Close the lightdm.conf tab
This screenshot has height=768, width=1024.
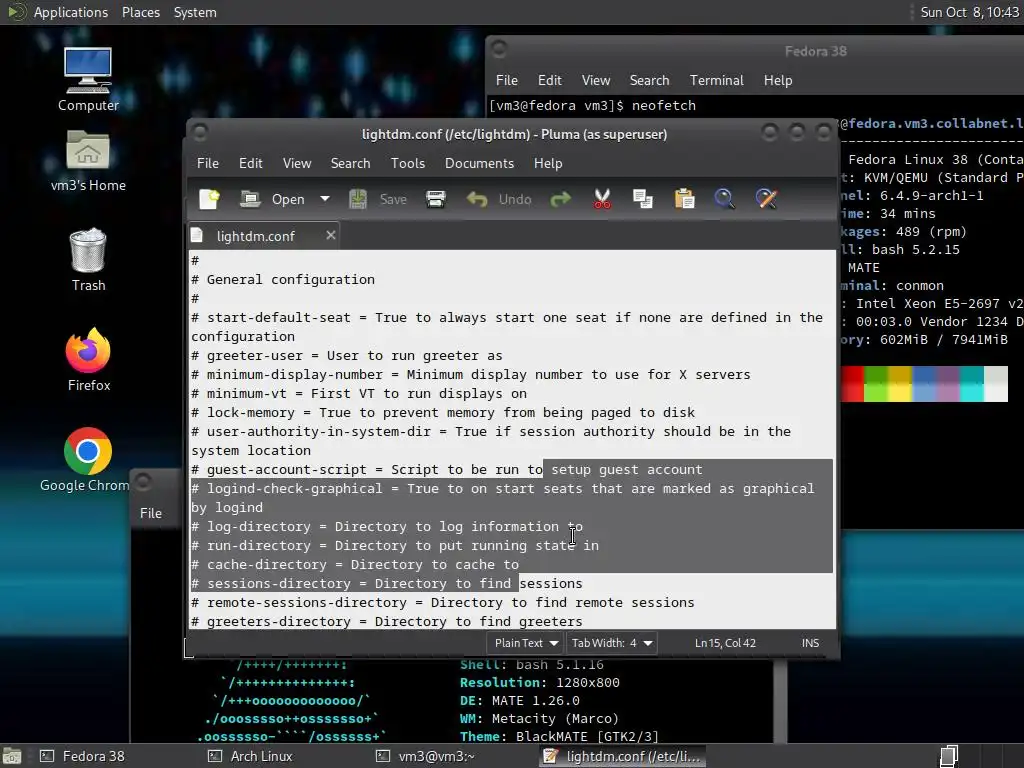(331, 235)
